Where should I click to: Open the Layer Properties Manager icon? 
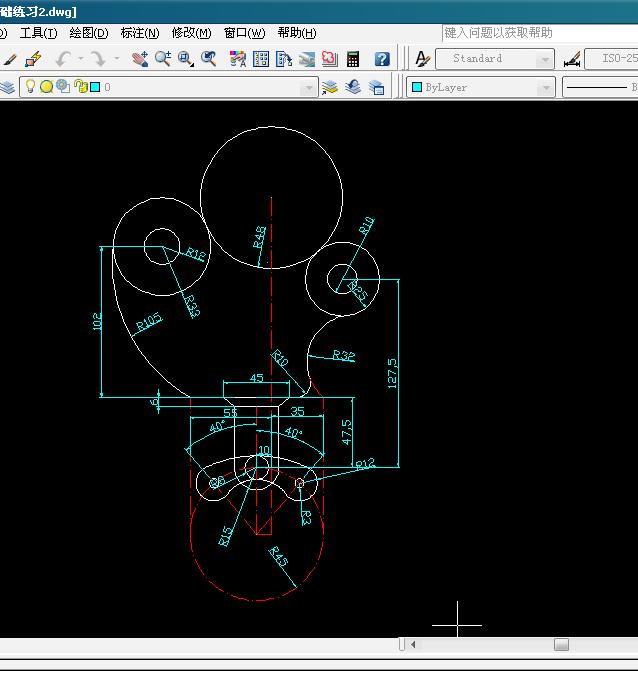[7, 87]
